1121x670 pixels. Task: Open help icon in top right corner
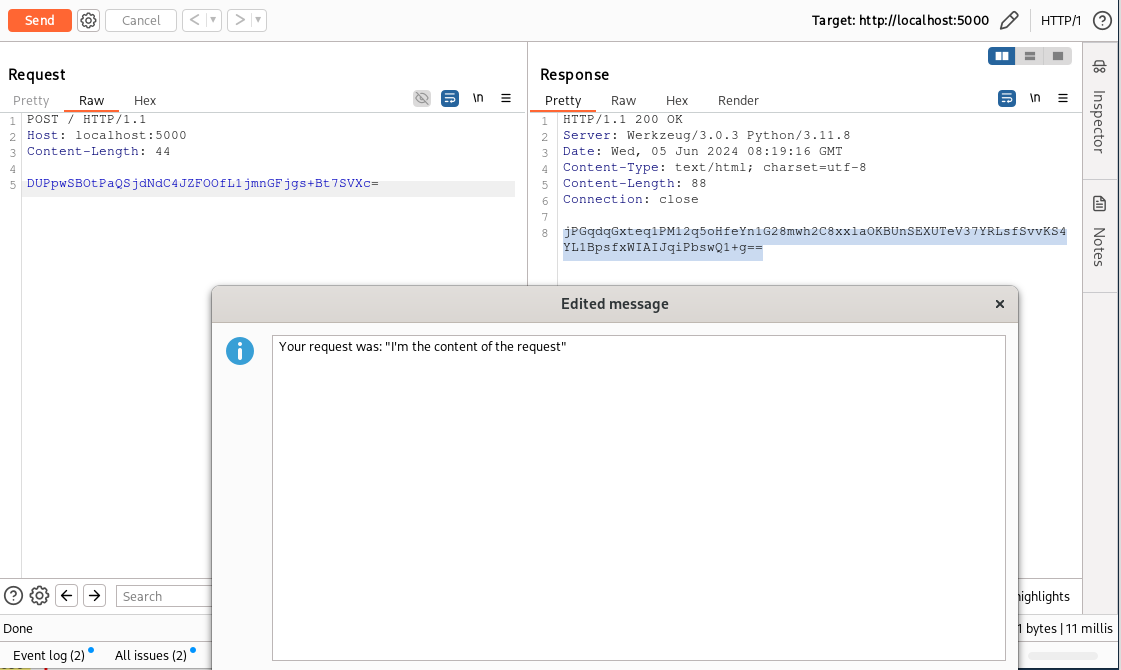pos(1102,20)
